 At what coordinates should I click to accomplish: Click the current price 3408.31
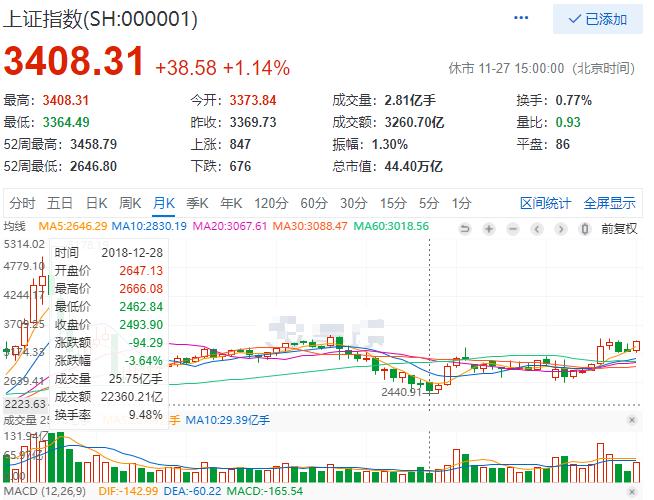pyautogui.click(x=74, y=61)
